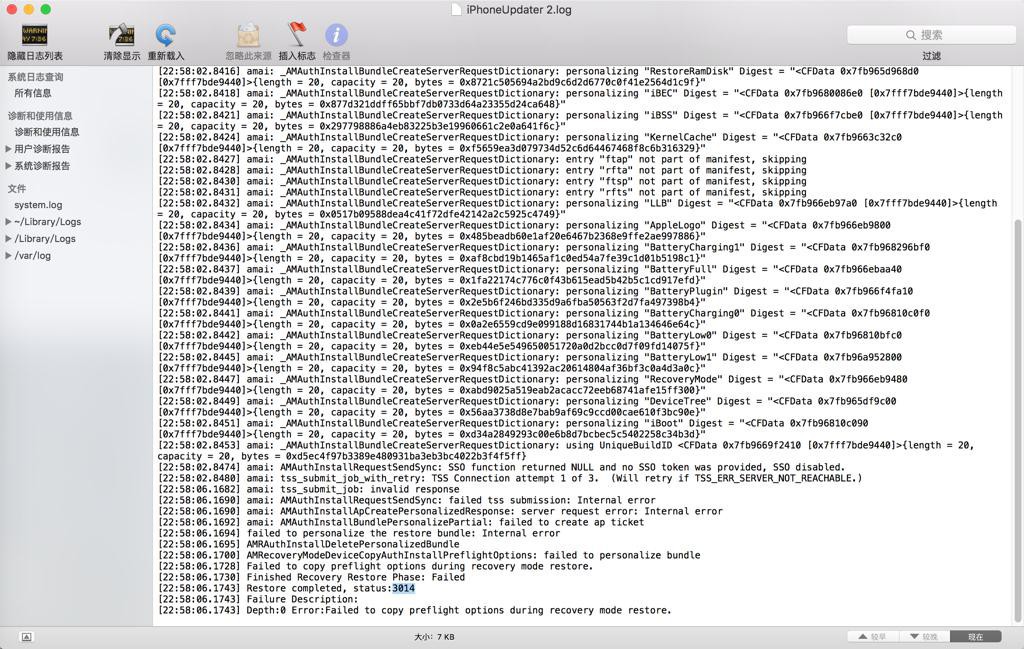Image resolution: width=1024 pixels, height=649 pixels.
Task: Click the "failed to personalize the restore bundle" line
Action: (x=359, y=533)
